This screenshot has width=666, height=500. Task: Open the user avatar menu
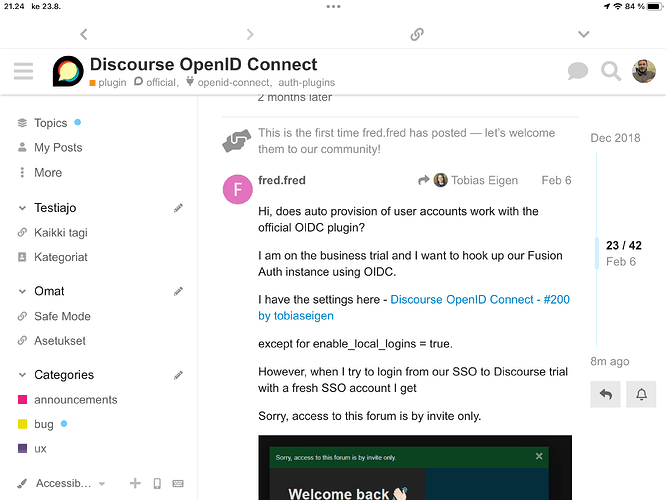pos(644,71)
